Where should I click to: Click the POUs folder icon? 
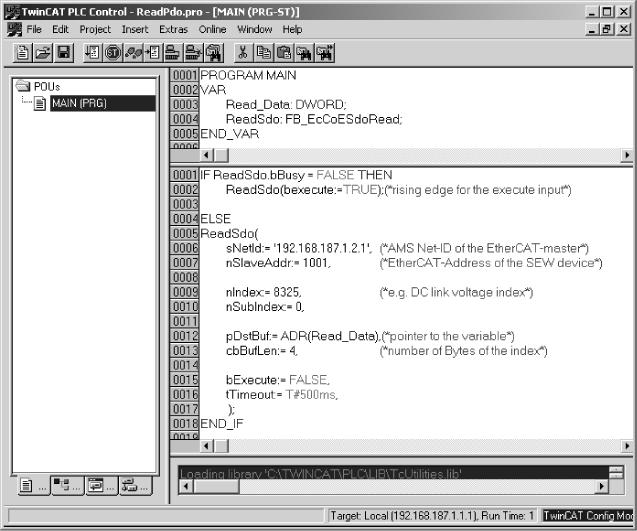[x=23, y=86]
